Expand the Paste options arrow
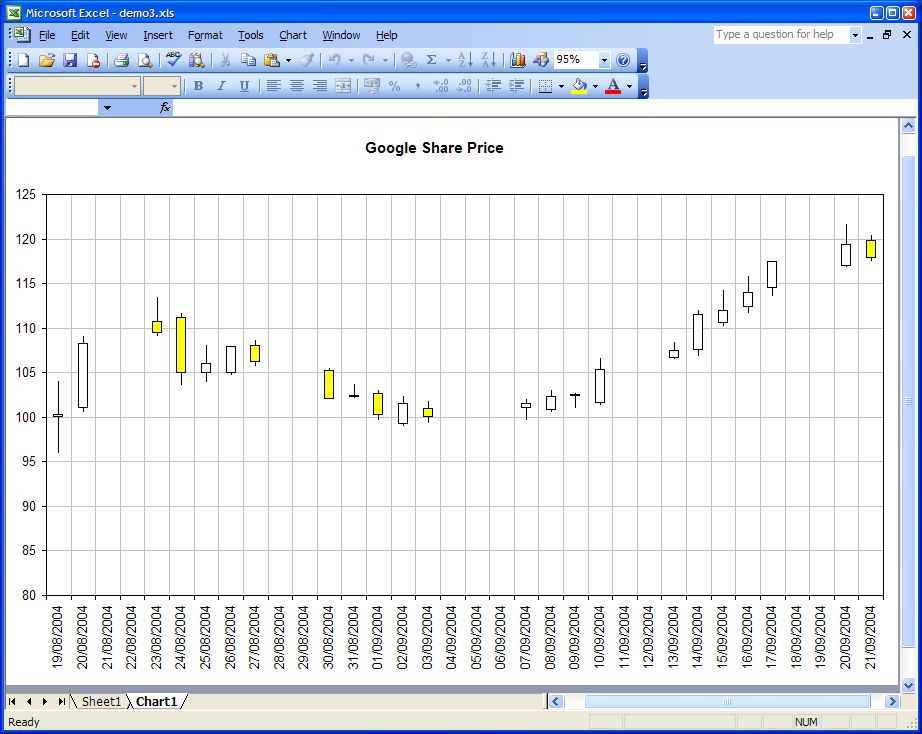This screenshot has height=734, width=922. (x=288, y=60)
